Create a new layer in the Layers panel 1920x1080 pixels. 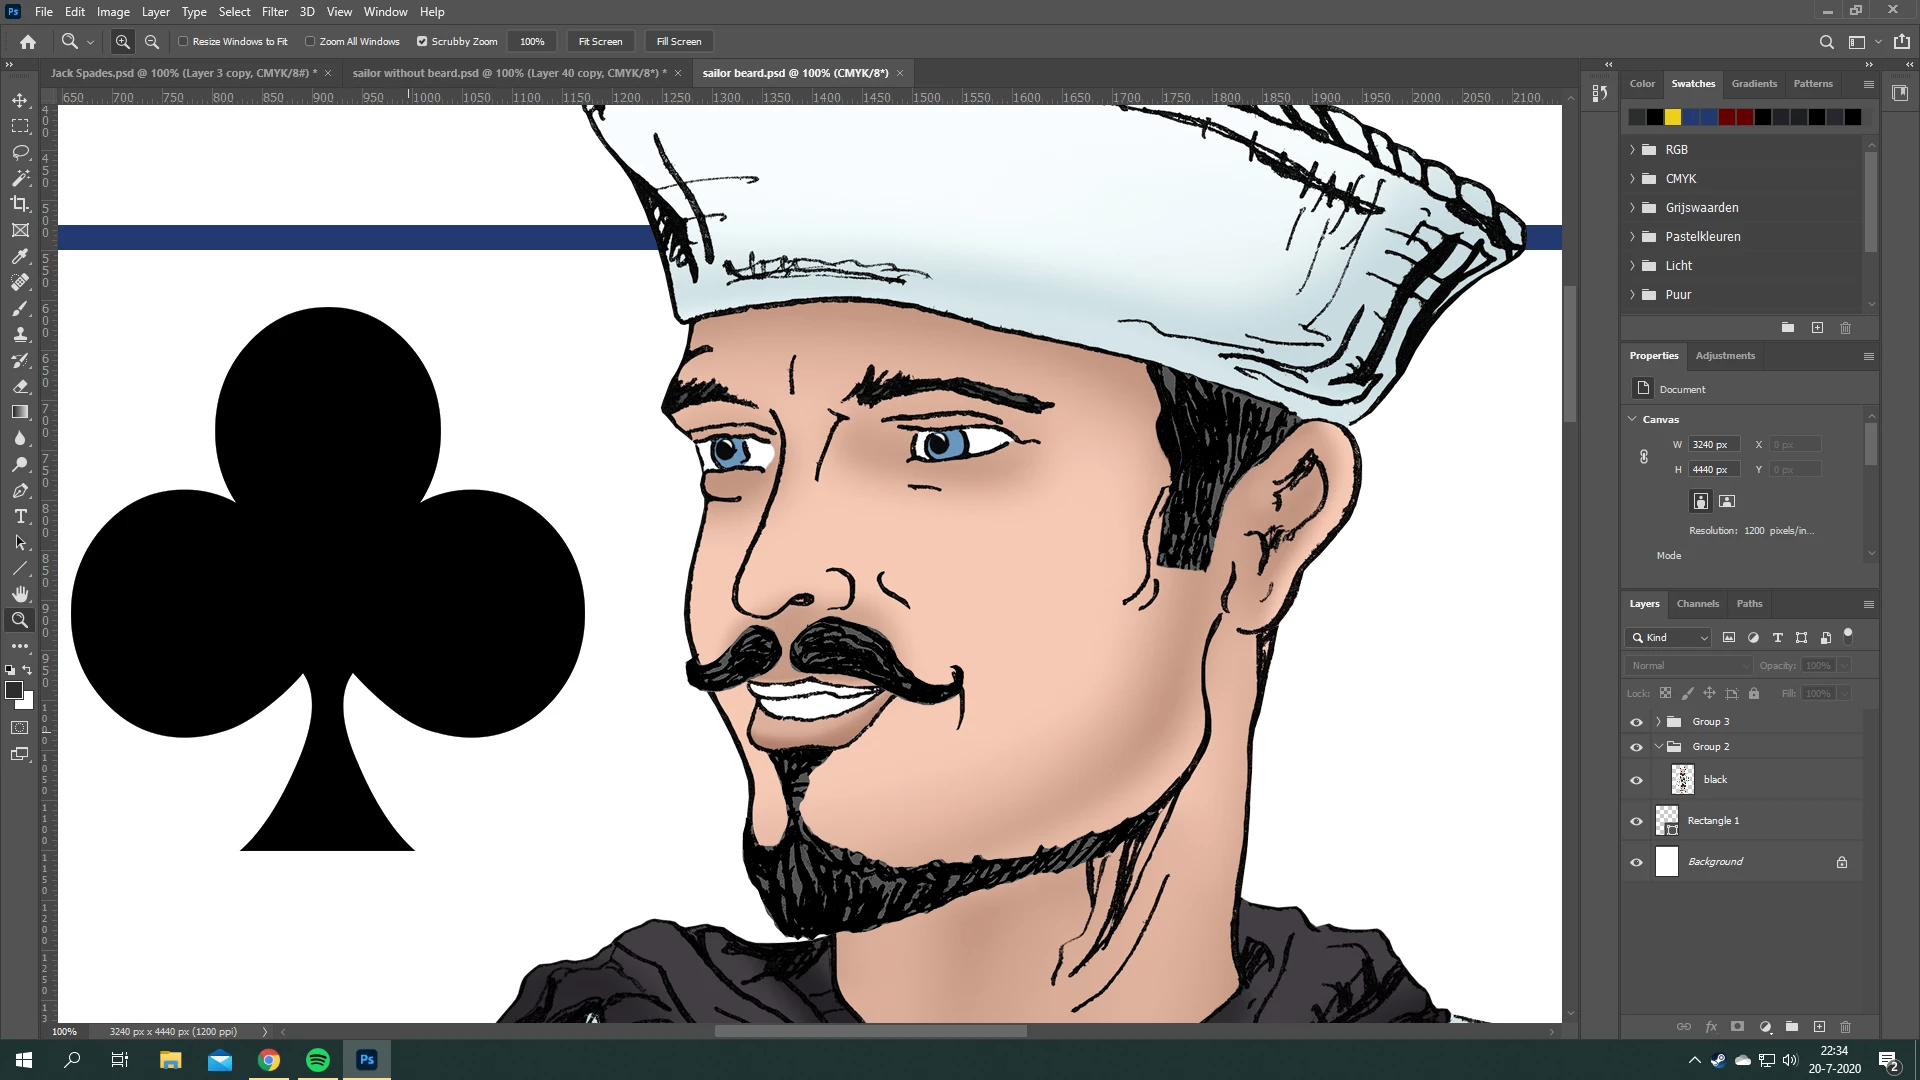pyautogui.click(x=1819, y=1027)
